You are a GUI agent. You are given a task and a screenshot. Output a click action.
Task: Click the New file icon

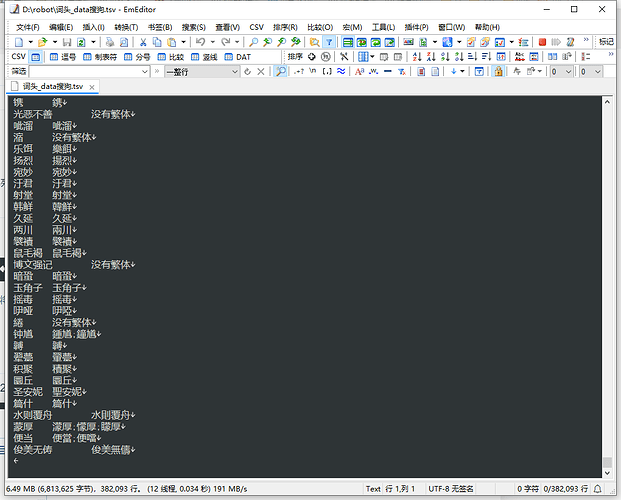click(20, 42)
